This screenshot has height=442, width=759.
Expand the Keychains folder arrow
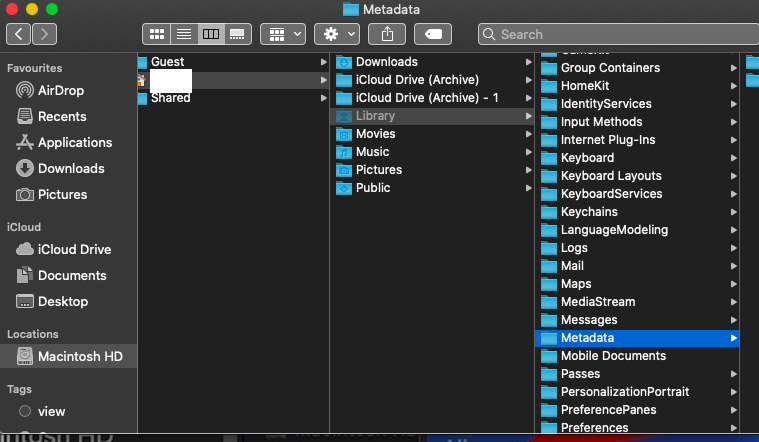point(734,212)
